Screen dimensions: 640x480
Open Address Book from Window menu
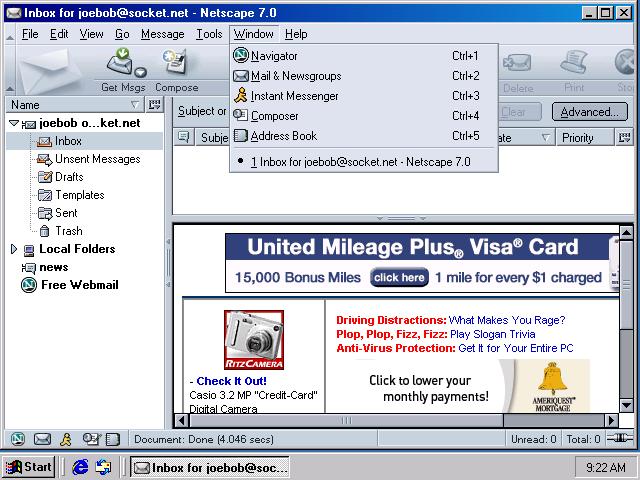364,136
